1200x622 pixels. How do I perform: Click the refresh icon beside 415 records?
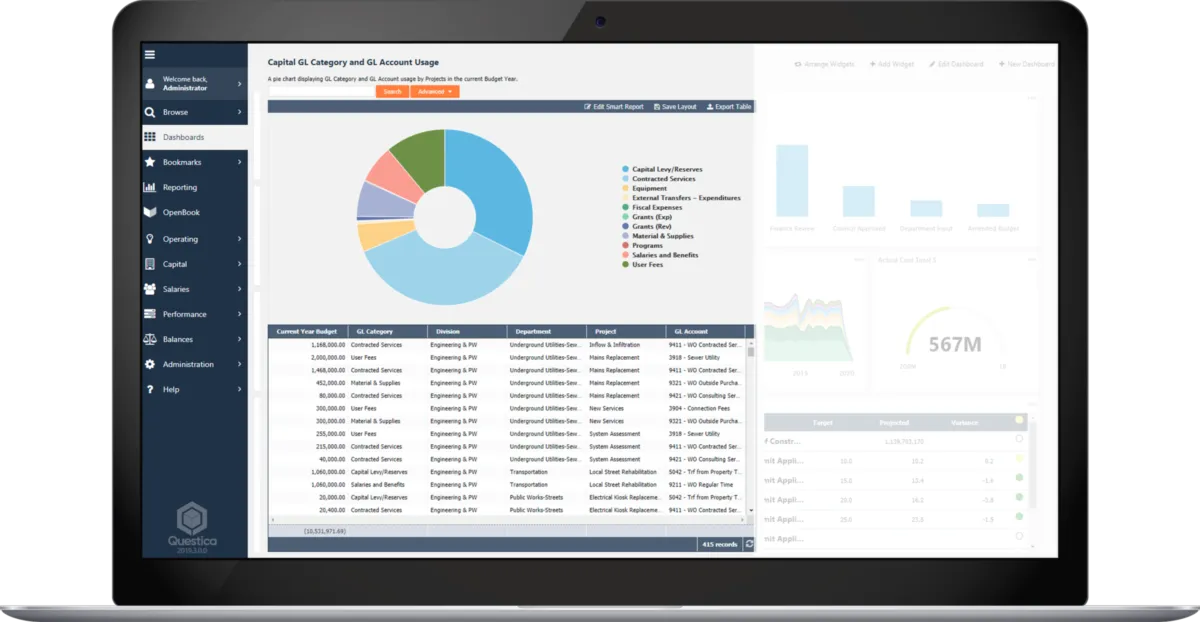pos(749,544)
